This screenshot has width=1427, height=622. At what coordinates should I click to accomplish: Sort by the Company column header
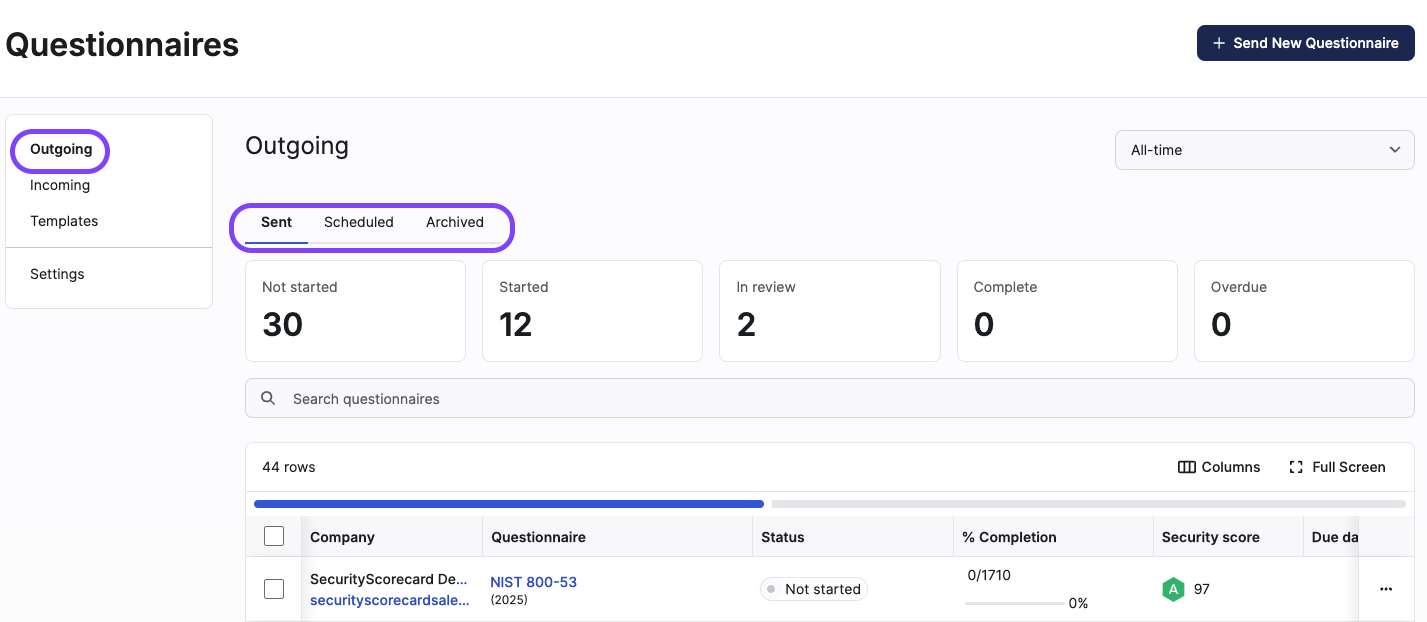[342, 537]
